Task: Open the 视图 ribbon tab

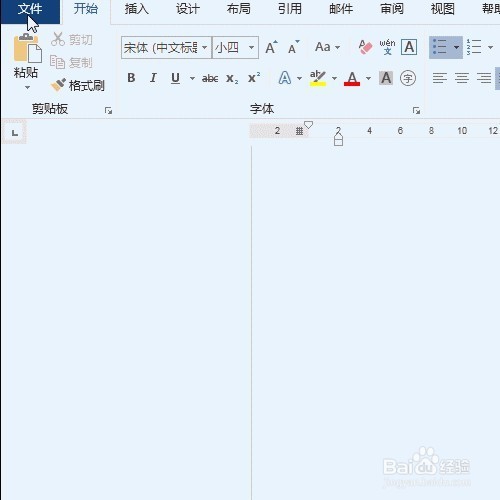Action: (443, 9)
